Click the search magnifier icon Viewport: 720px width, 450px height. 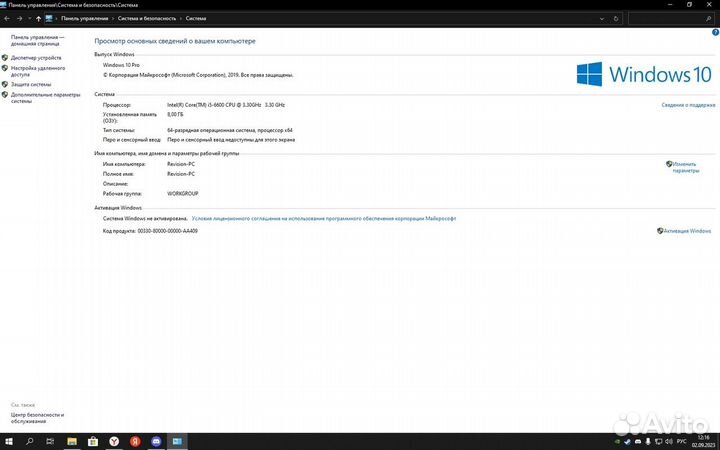(x=708, y=19)
